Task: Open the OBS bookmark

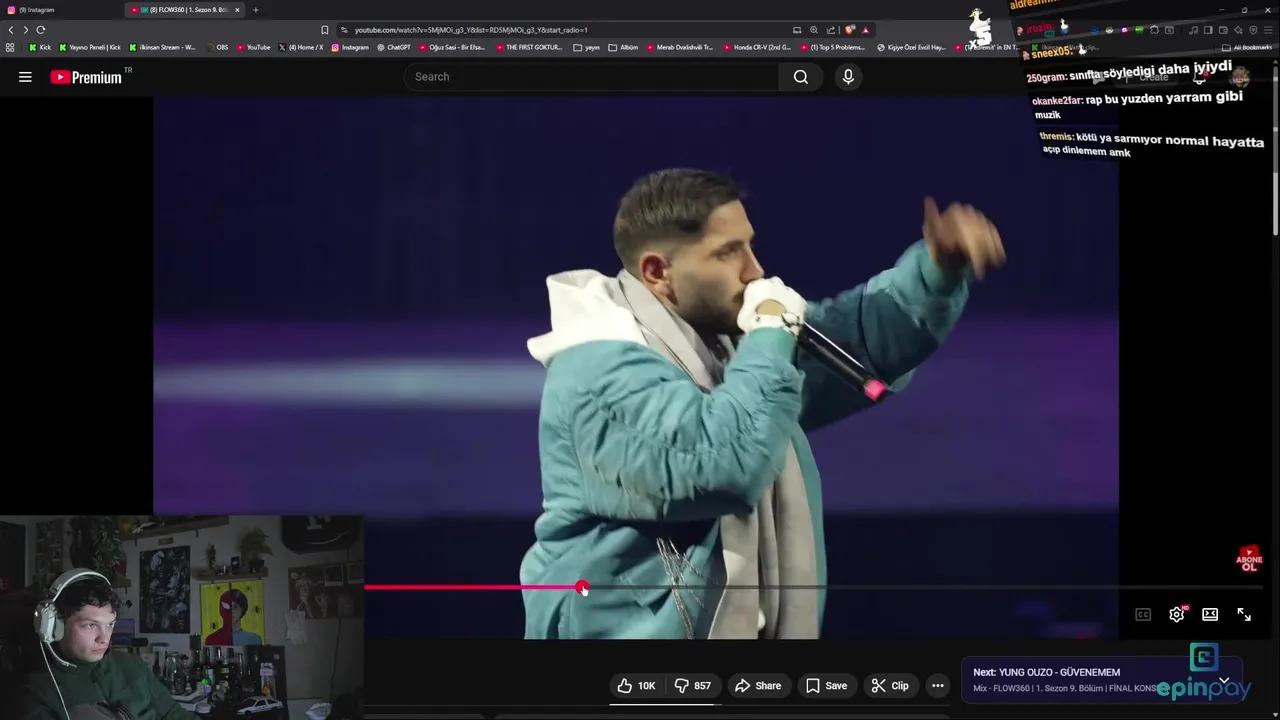Action: coord(217,47)
